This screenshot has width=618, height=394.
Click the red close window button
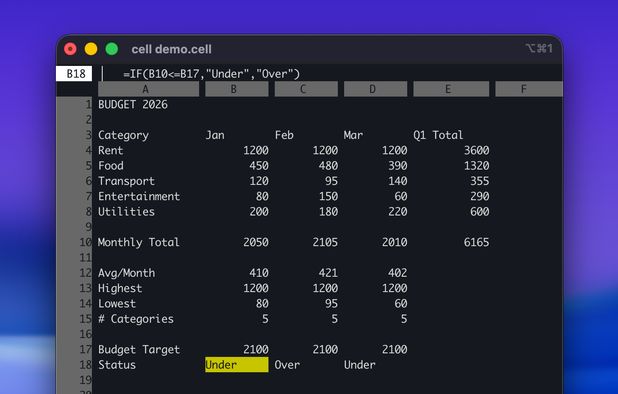coord(70,49)
